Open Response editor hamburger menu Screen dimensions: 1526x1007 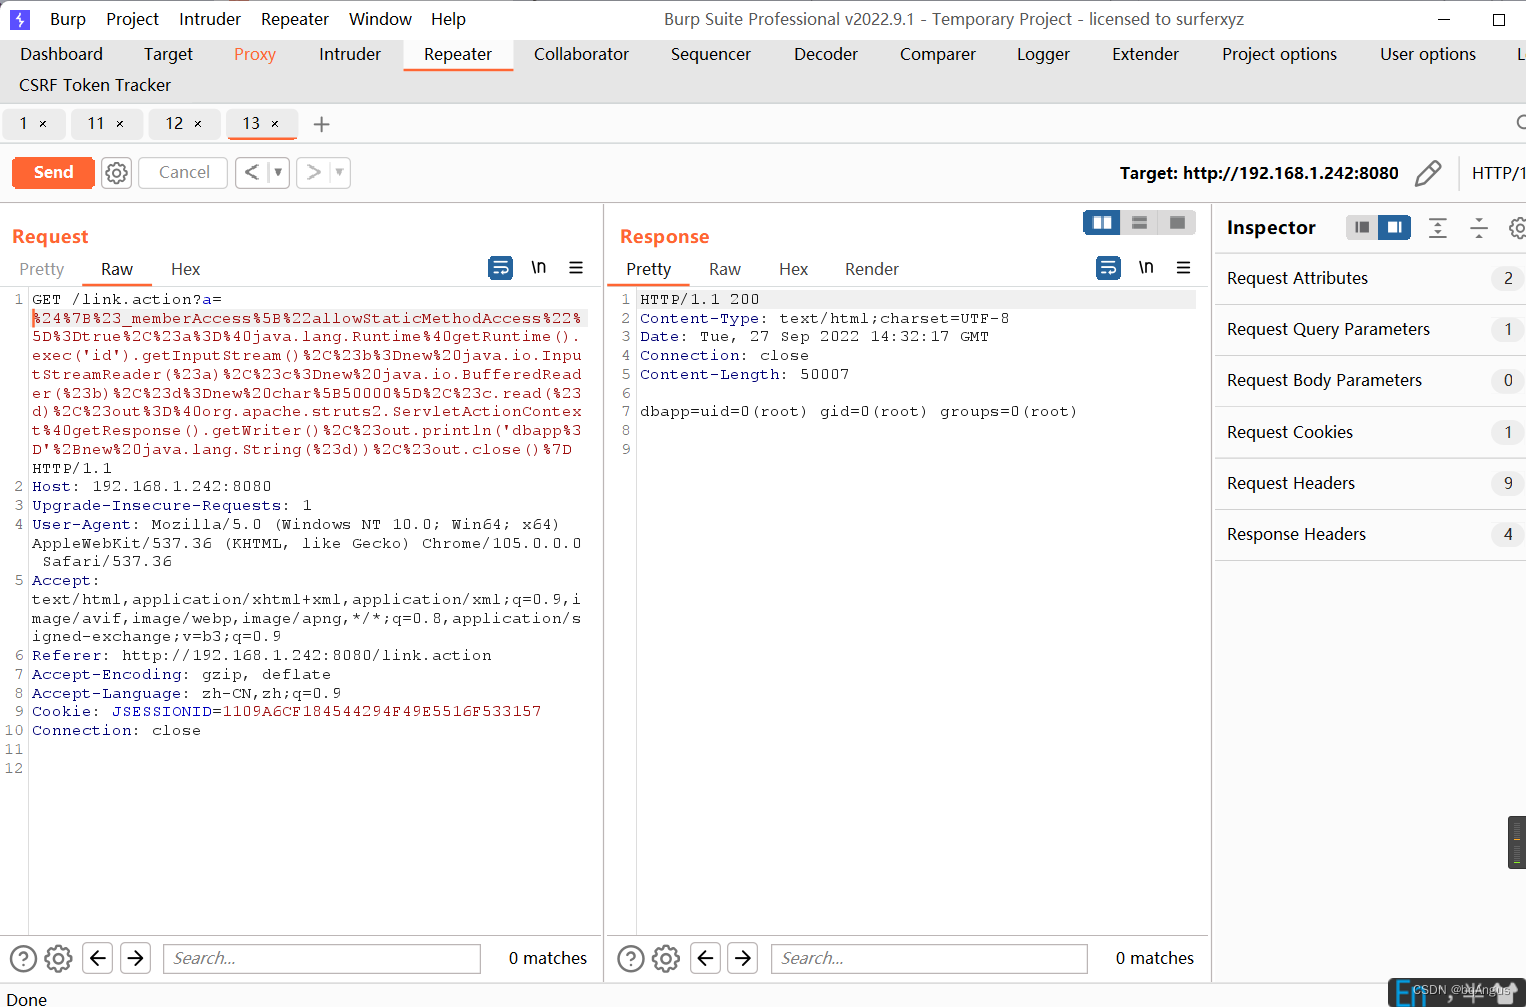1184,267
